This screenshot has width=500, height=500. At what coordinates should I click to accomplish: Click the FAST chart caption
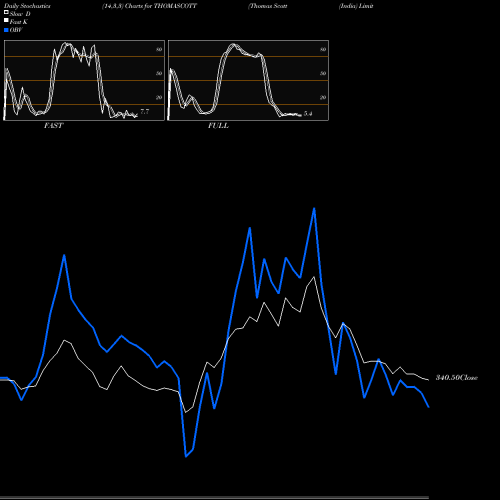coord(53,126)
